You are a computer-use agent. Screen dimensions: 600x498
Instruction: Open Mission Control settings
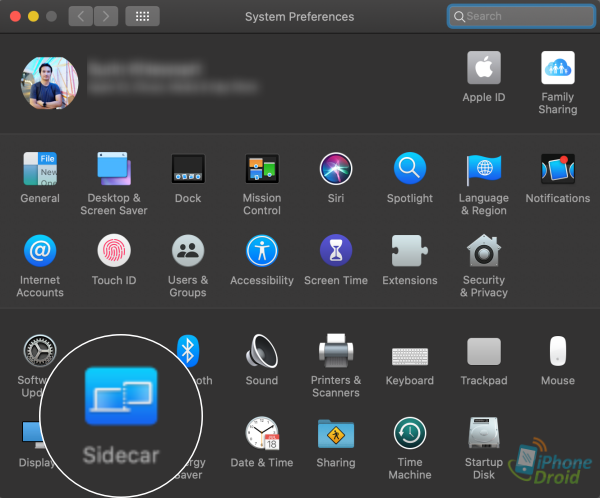click(262, 169)
